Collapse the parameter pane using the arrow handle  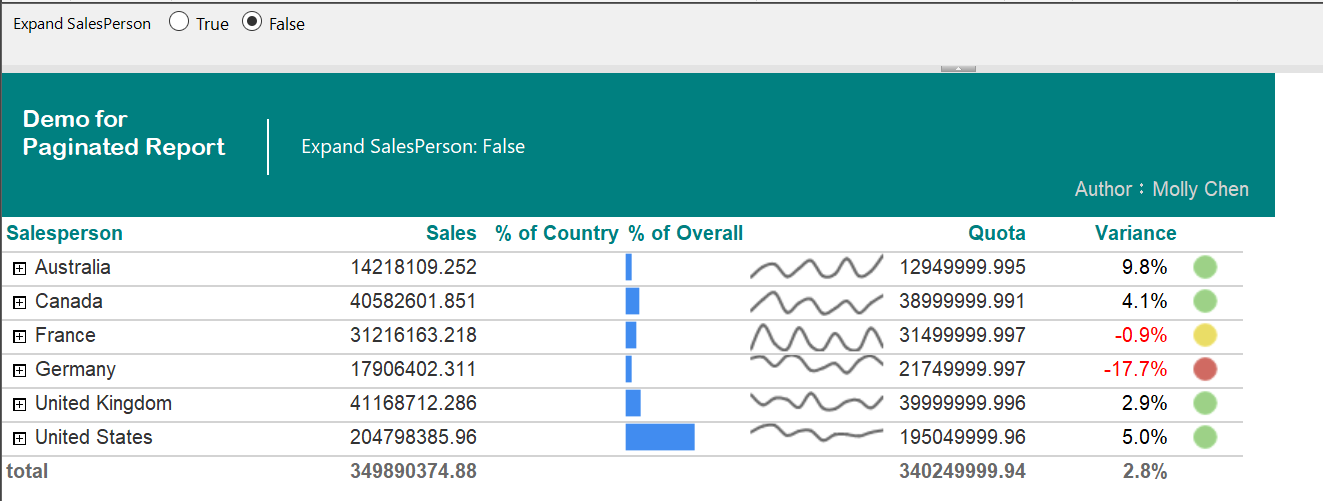point(958,68)
